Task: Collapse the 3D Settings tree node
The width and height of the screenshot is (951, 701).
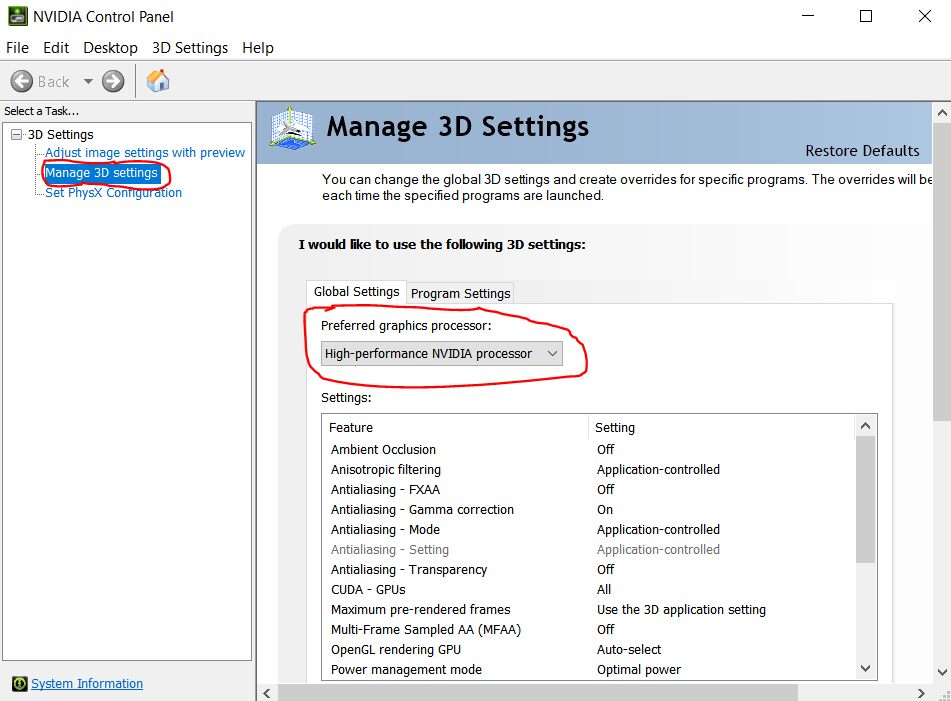Action: 16,135
